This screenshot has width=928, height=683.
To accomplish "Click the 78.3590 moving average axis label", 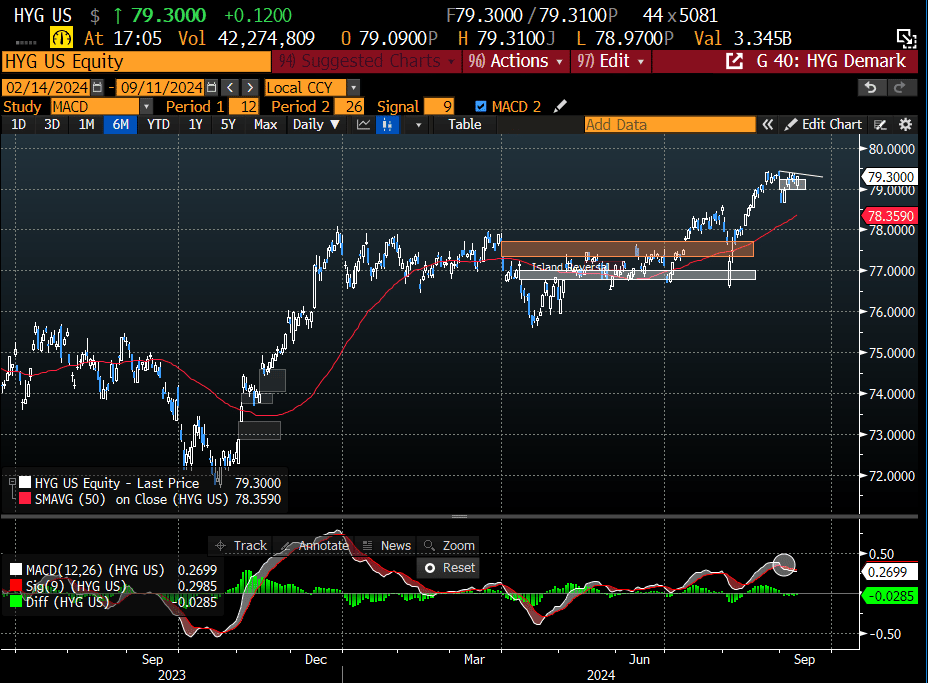I will tap(890, 216).
